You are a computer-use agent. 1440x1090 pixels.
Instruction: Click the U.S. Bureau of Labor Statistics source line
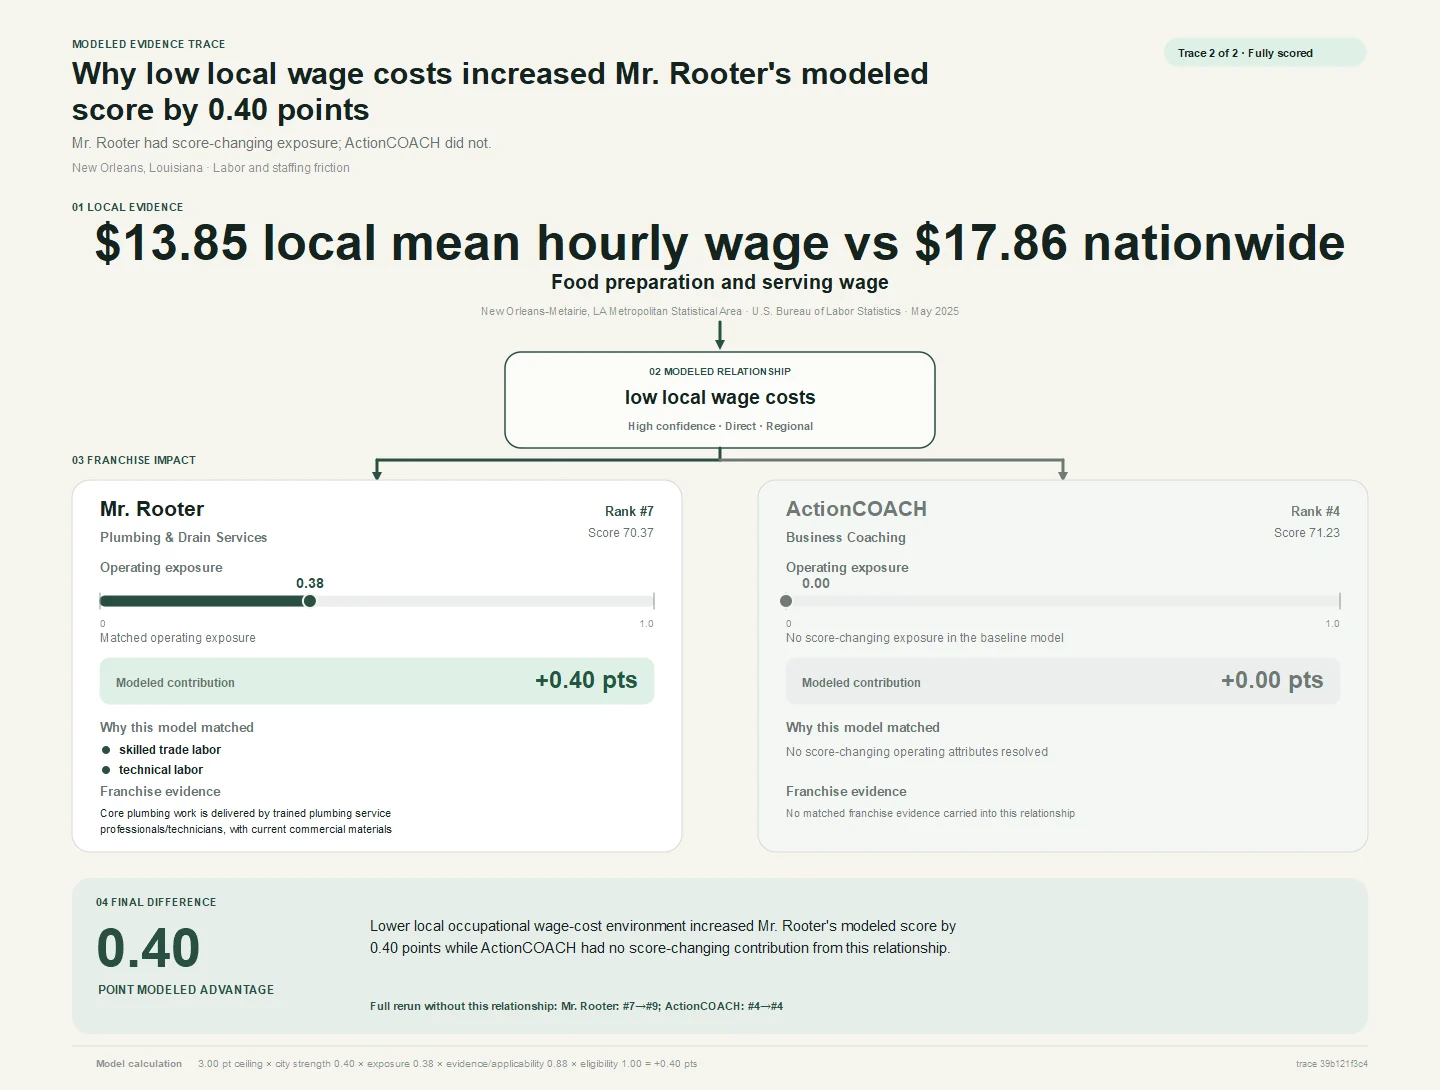pos(720,311)
